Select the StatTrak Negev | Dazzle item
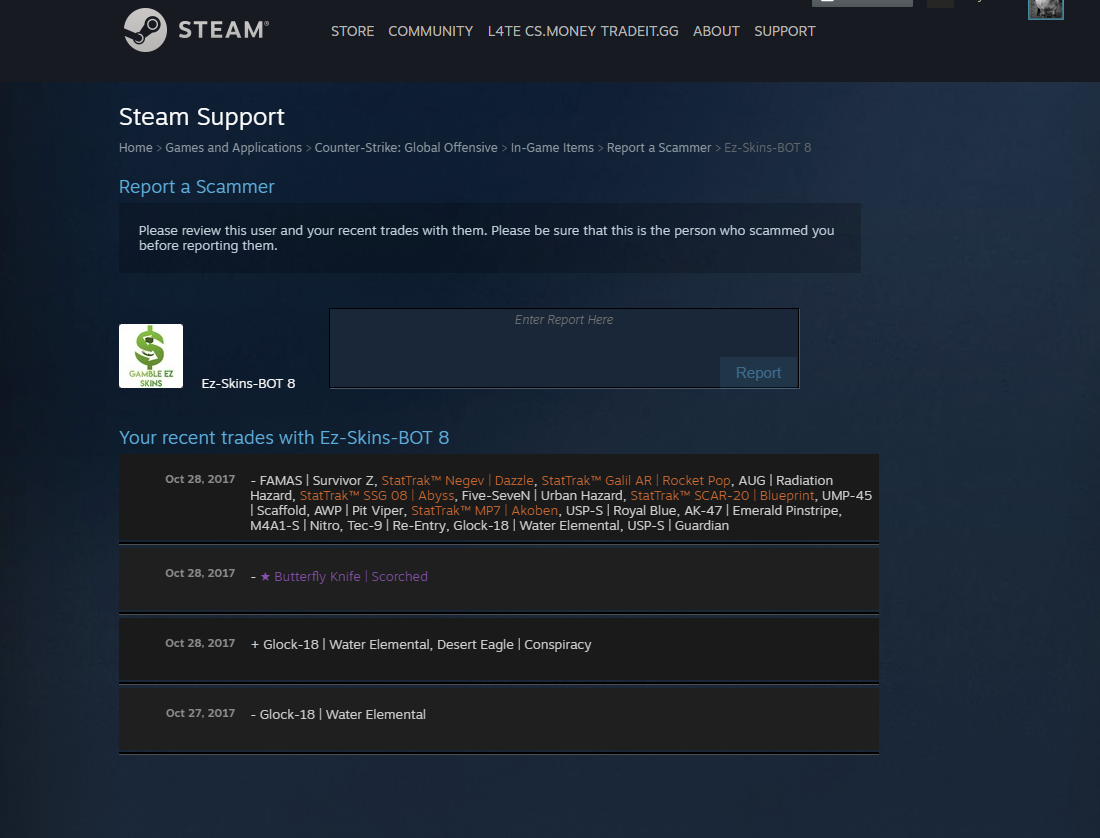 click(457, 480)
